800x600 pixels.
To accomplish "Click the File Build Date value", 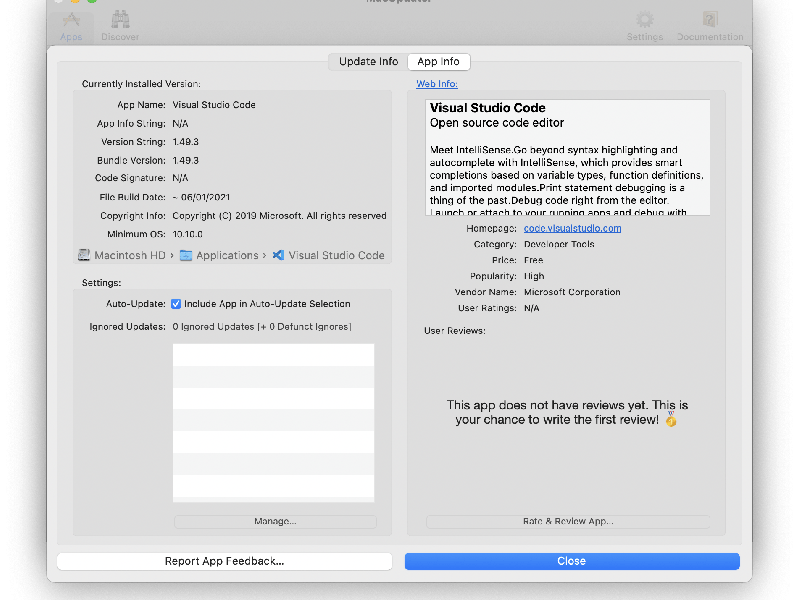I will tap(201, 197).
